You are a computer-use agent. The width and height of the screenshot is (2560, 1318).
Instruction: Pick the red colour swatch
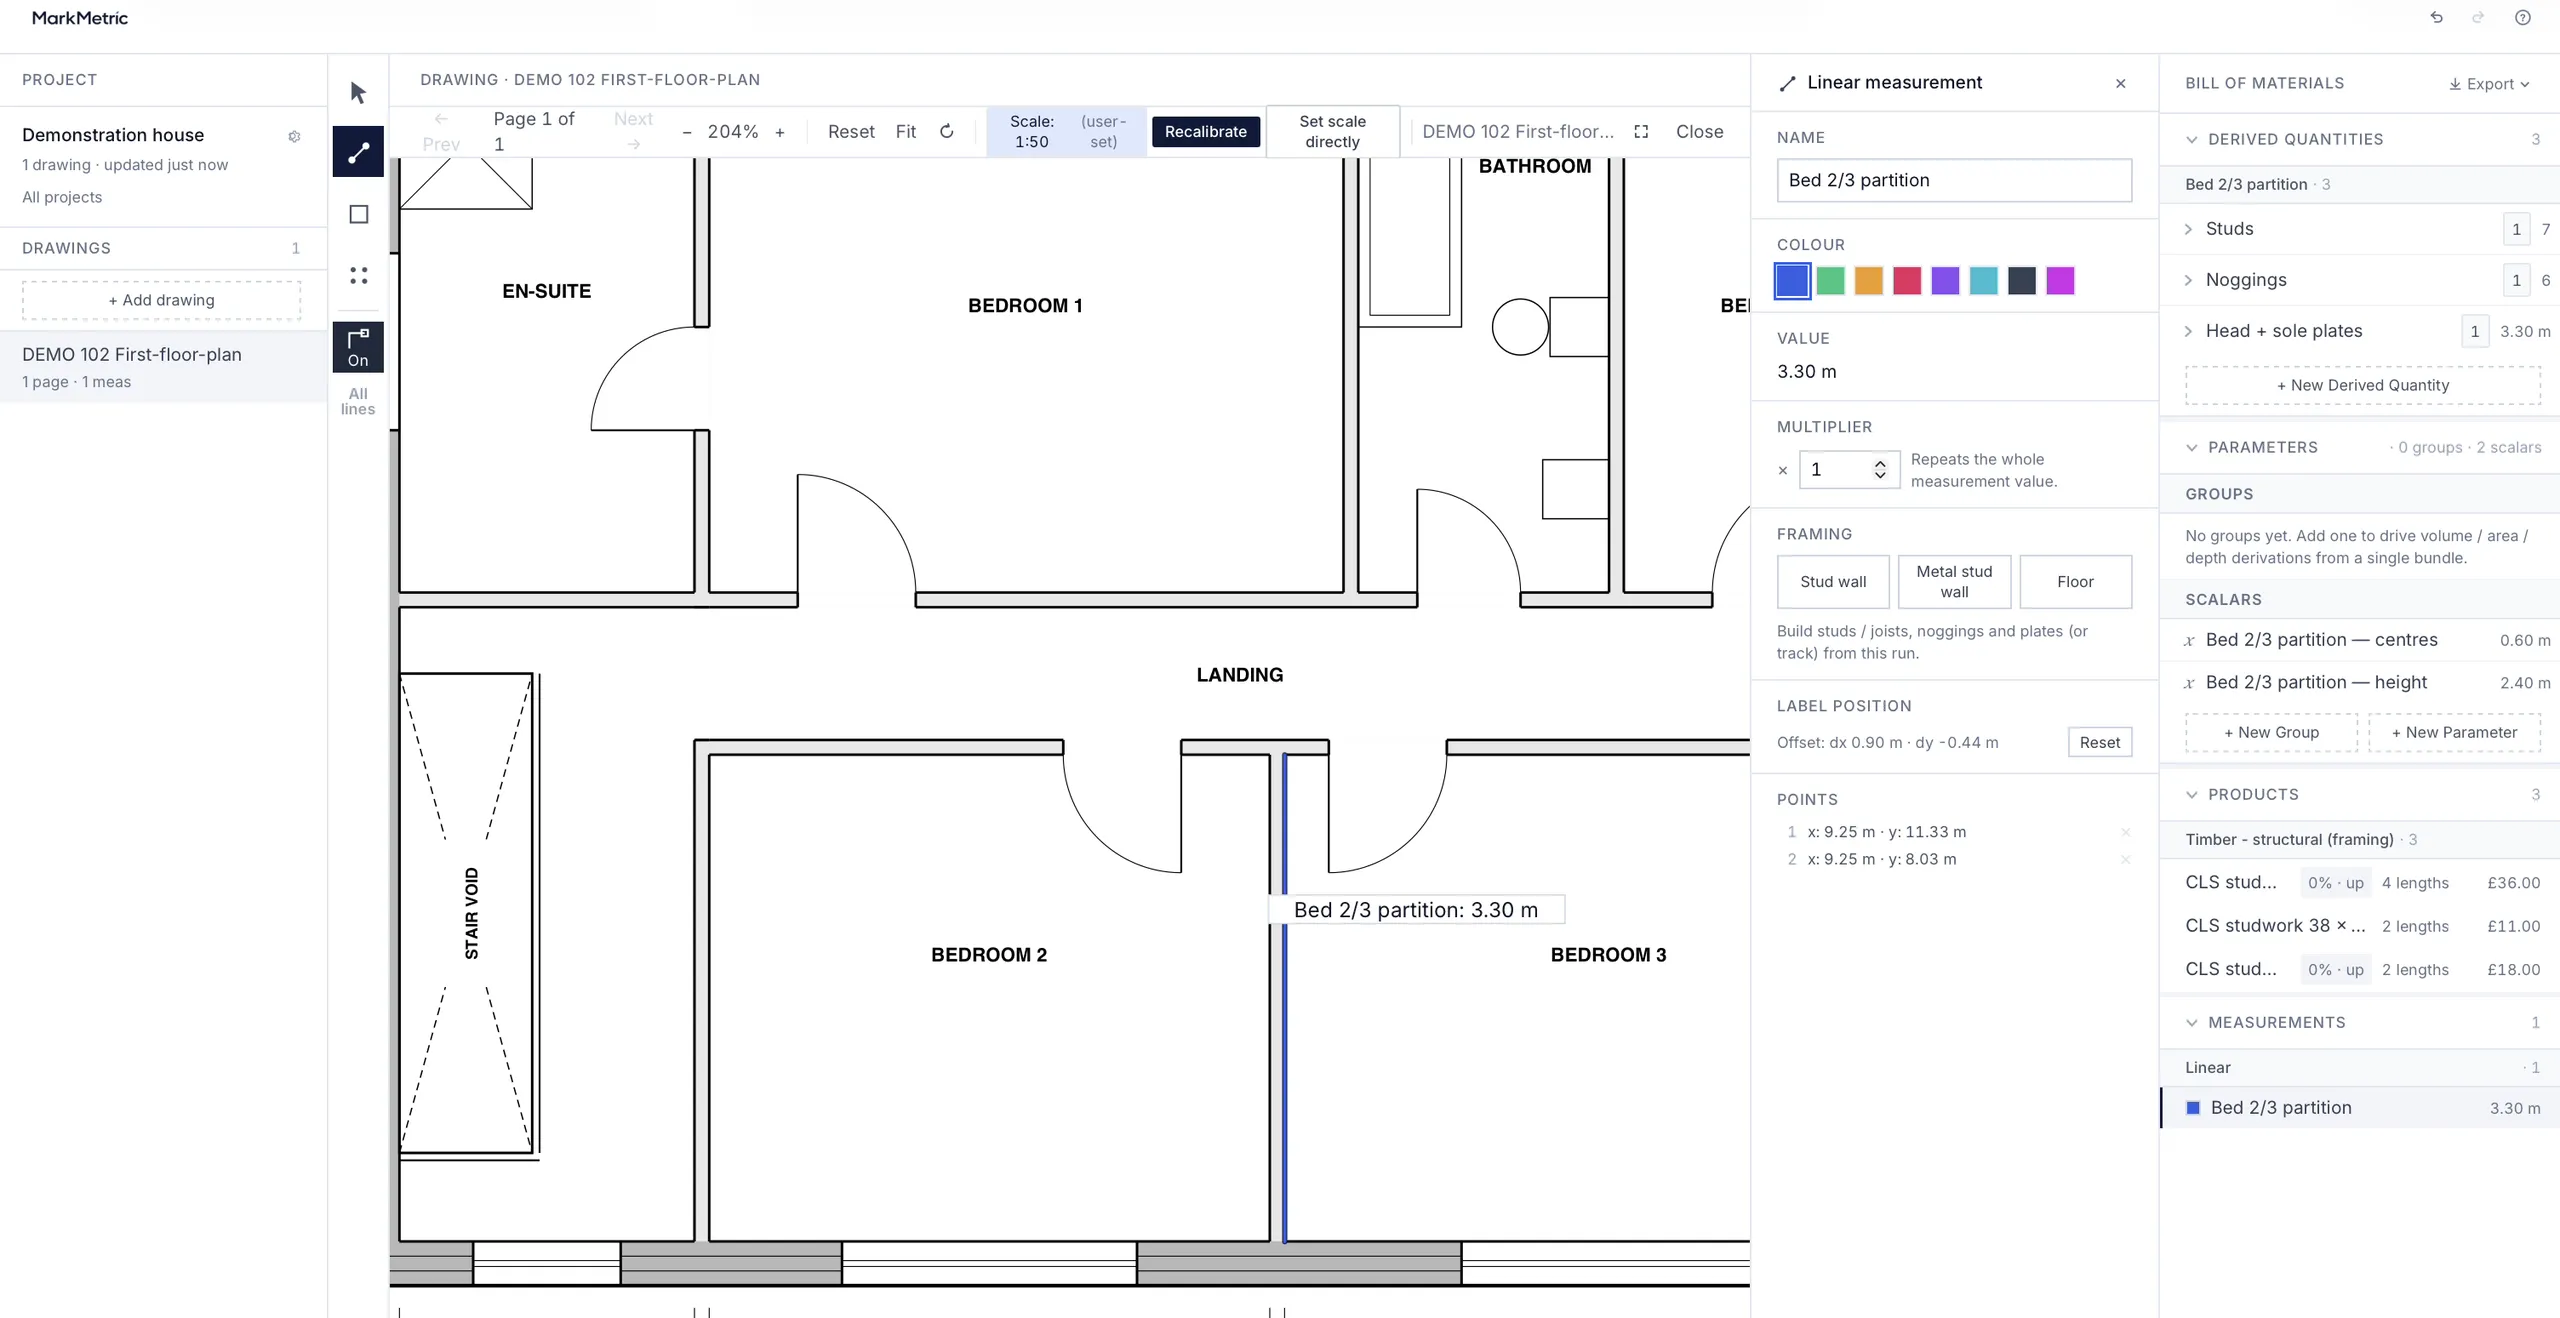point(1907,281)
